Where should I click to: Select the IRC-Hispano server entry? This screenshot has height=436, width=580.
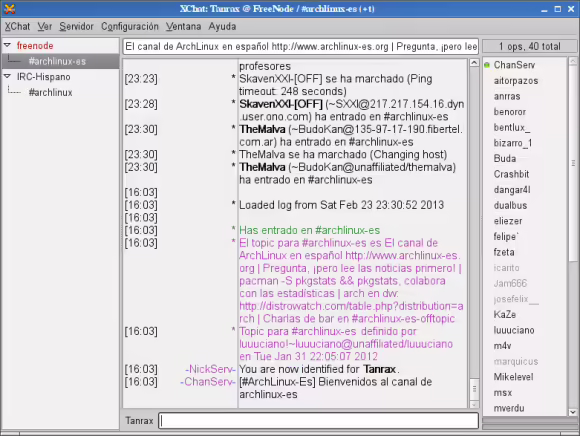click(x=43, y=77)
